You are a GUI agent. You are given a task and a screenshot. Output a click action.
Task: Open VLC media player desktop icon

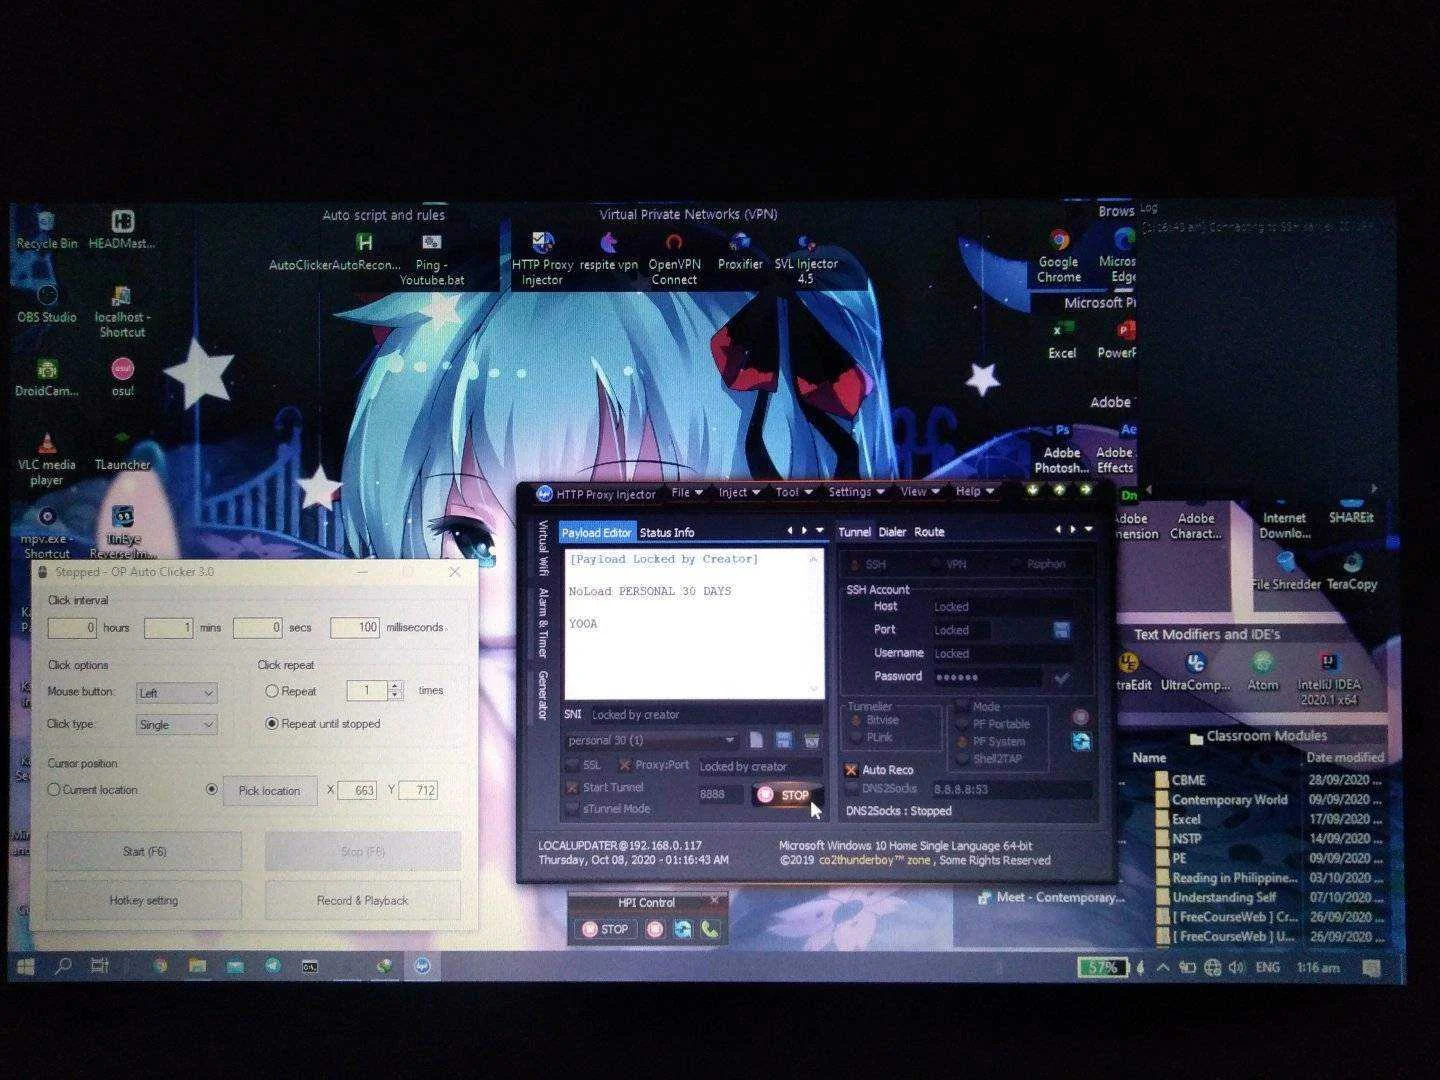pos(46,460)
